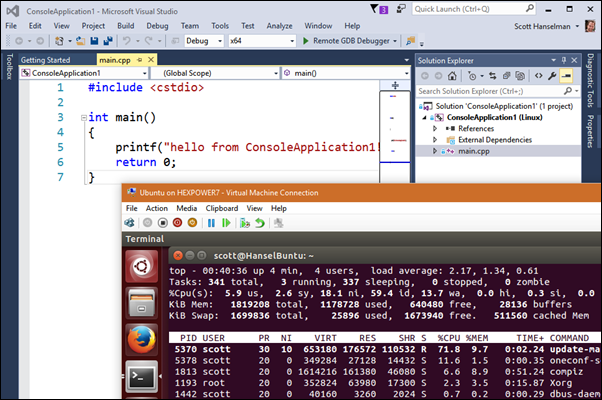Open Terminal icon in Ubuntu launcher
The image size is (602, 400).
[x=141, y=377]
